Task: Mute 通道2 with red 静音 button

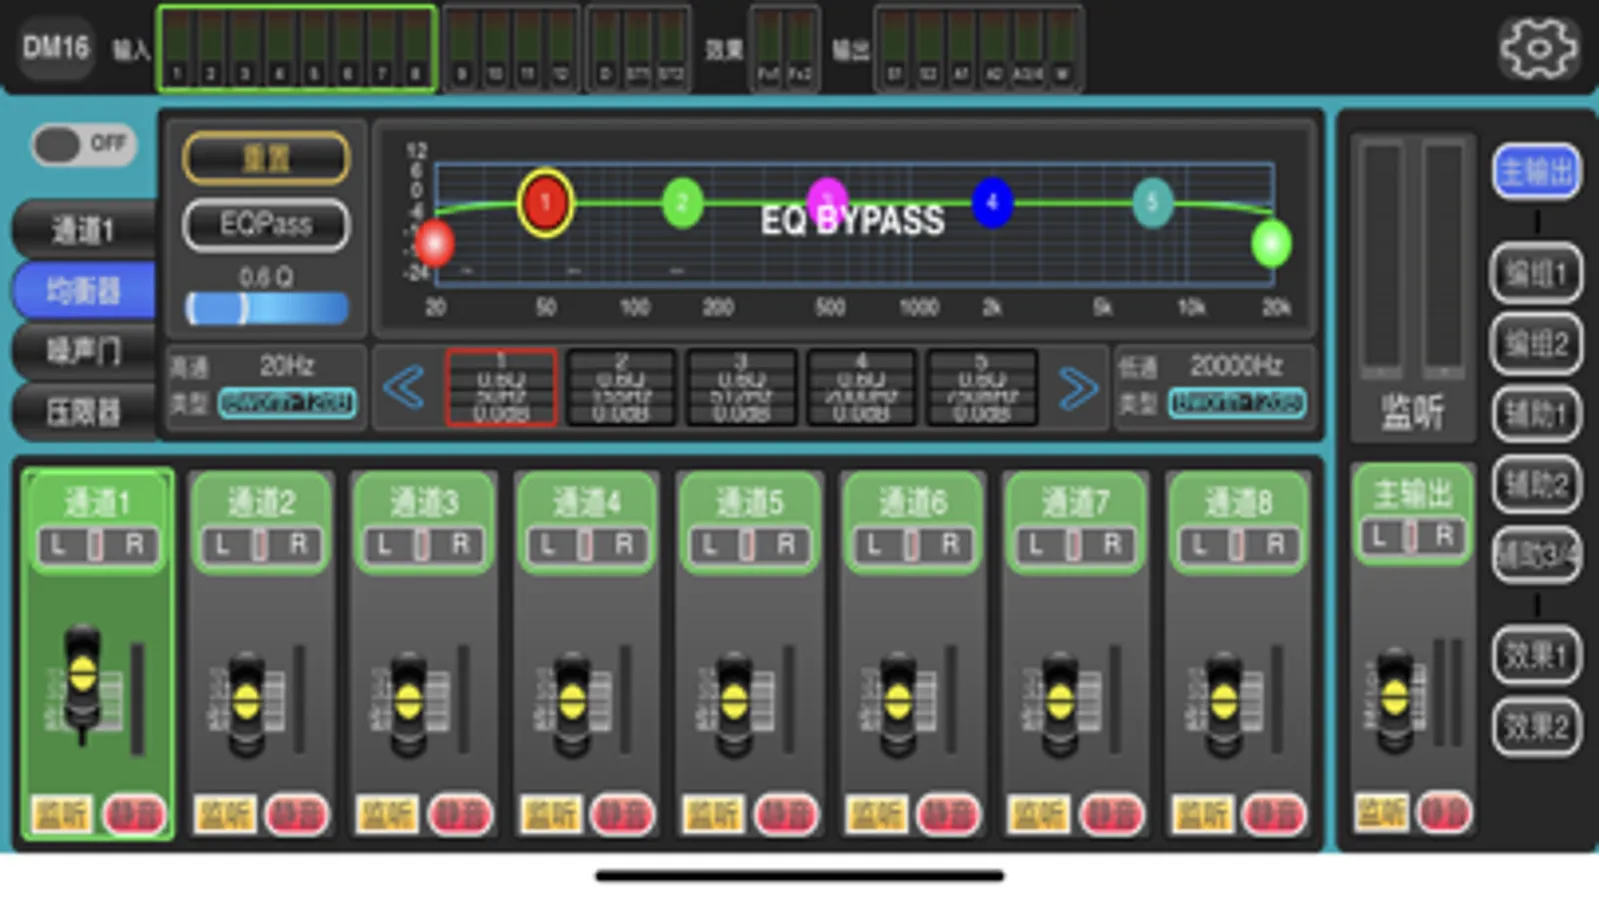Action: (x=297, y=814)
